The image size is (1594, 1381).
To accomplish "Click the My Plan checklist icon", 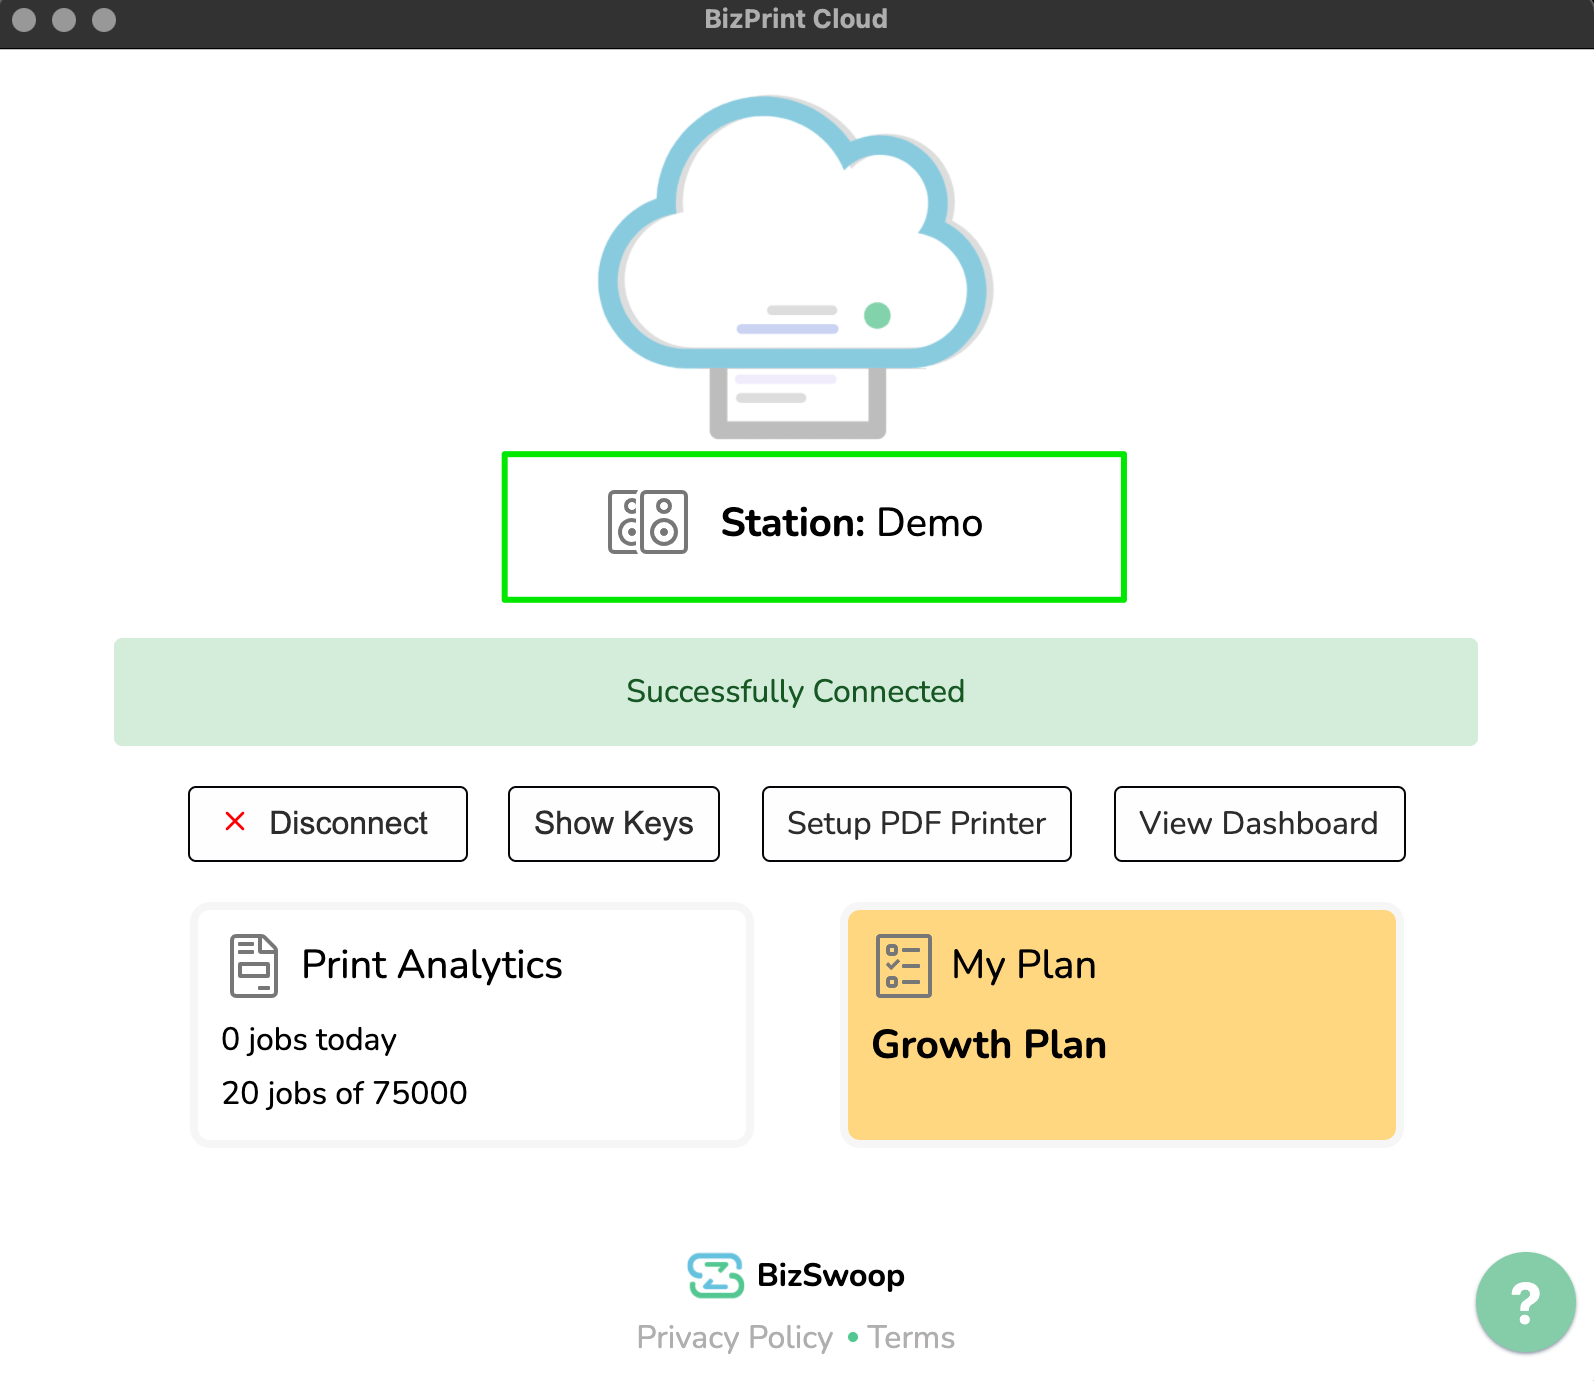I will [x=904, y=965].
